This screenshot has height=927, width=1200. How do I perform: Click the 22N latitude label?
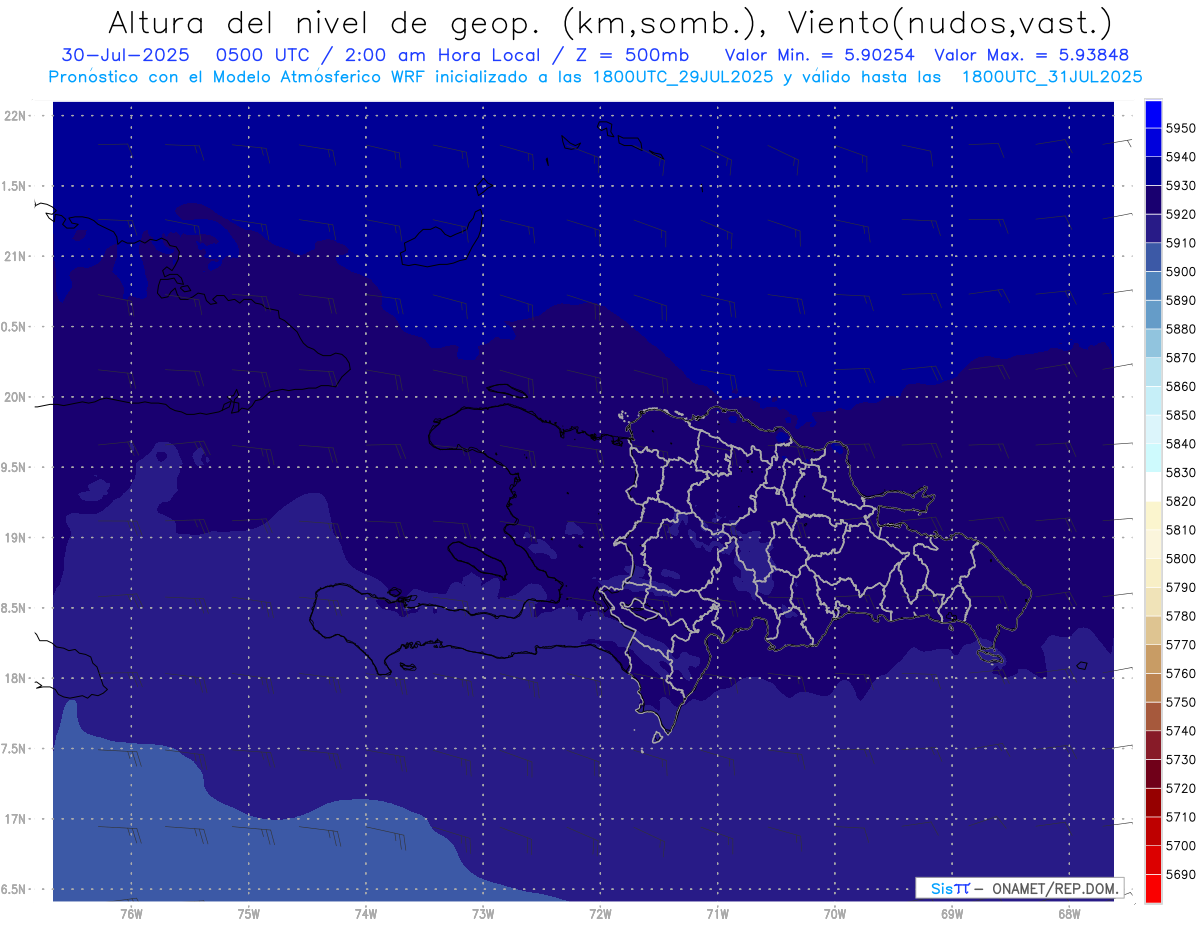pyautogui.click(x=14, y=116)
